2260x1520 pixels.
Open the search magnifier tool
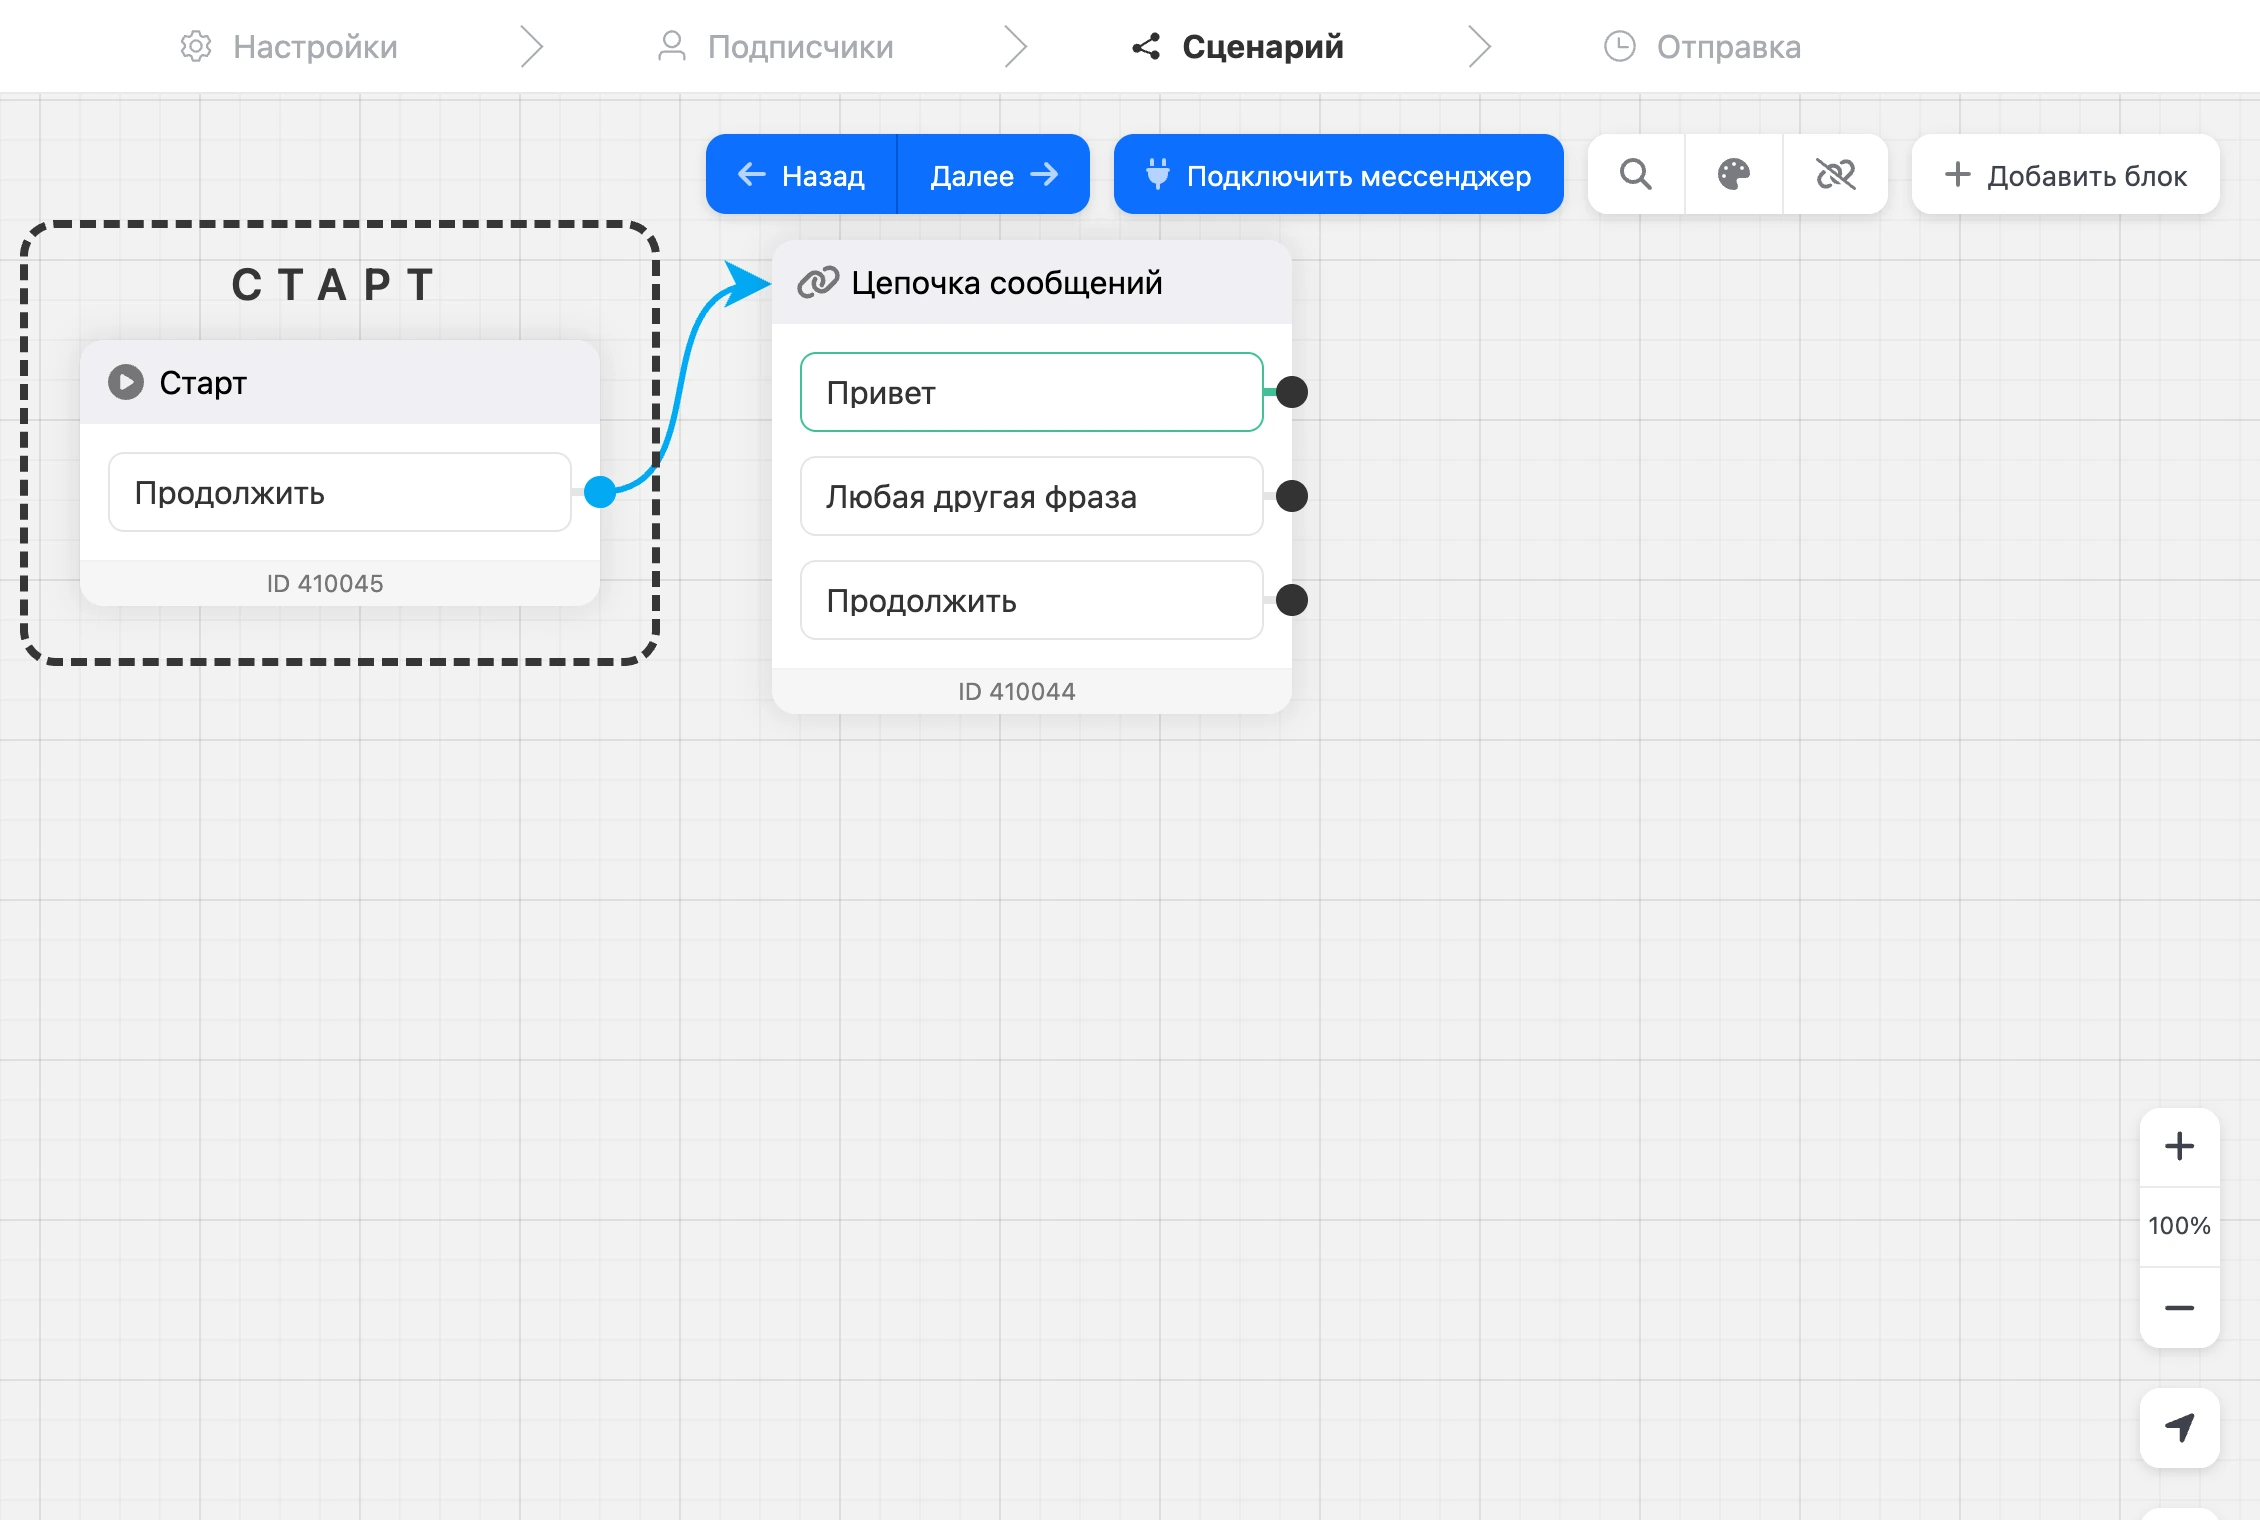click(1636, 174)
